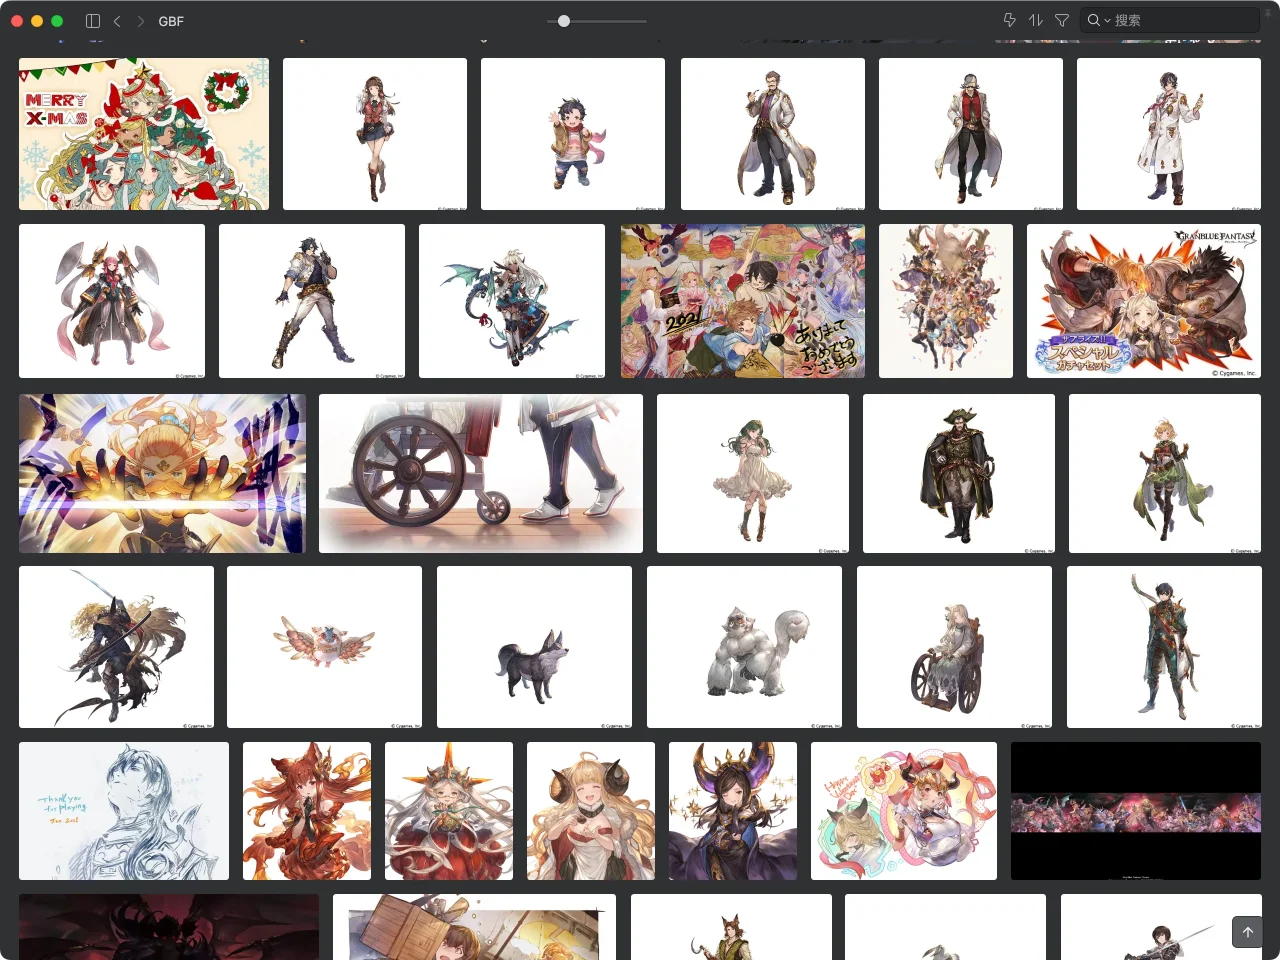This screenshot has width=1280, height=960.
Task: Click the GBF folder title
Action: click(171, 21)
